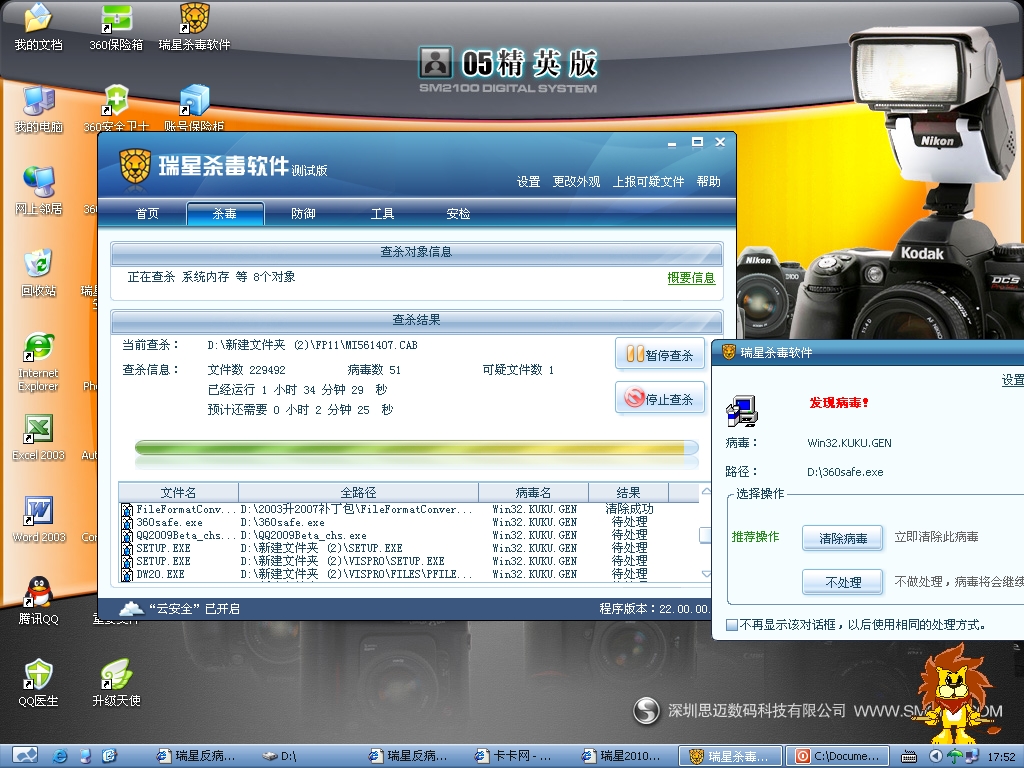Click scroll up arrow of results list

(706, 490)
